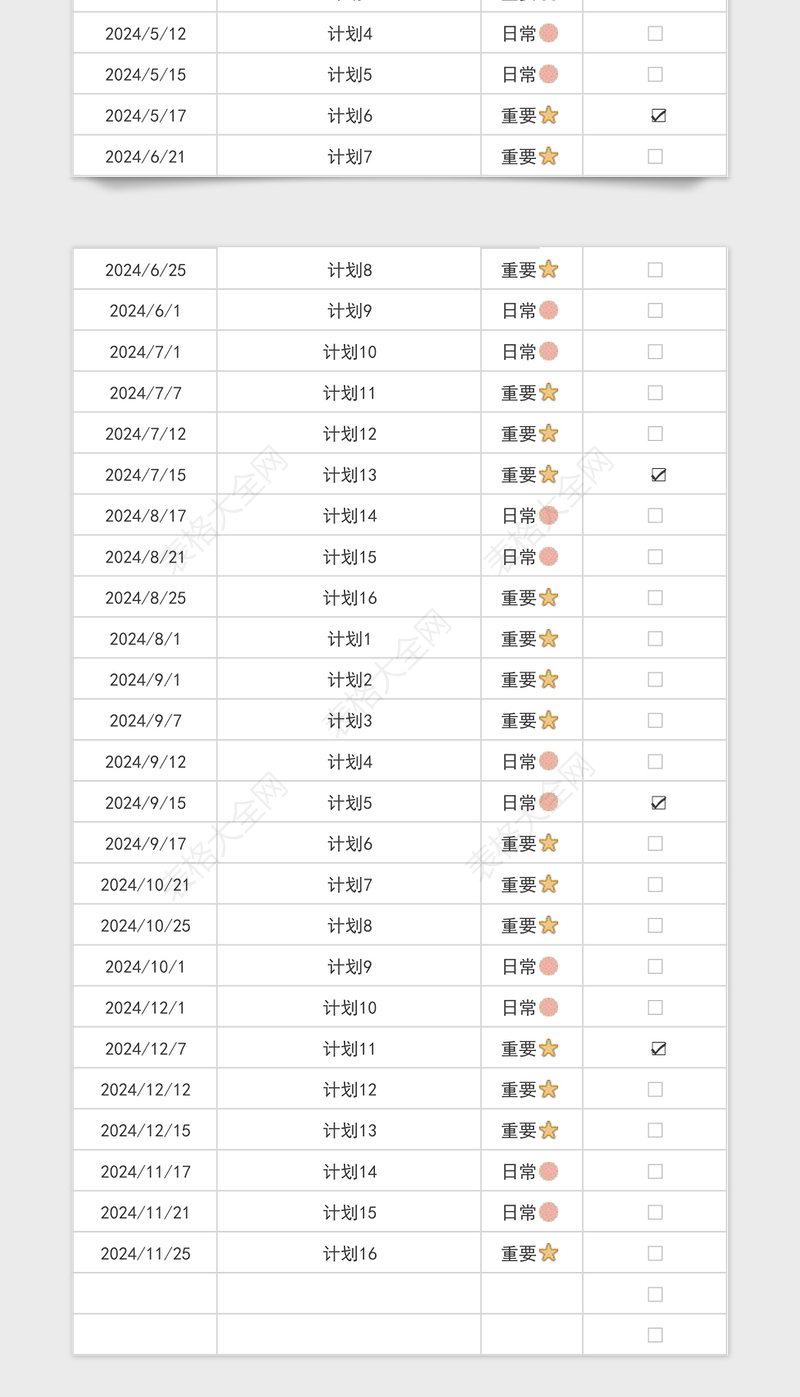
Task: Uncheck the ticked box in the 2024/7/15 row
Action: [657, 475]
